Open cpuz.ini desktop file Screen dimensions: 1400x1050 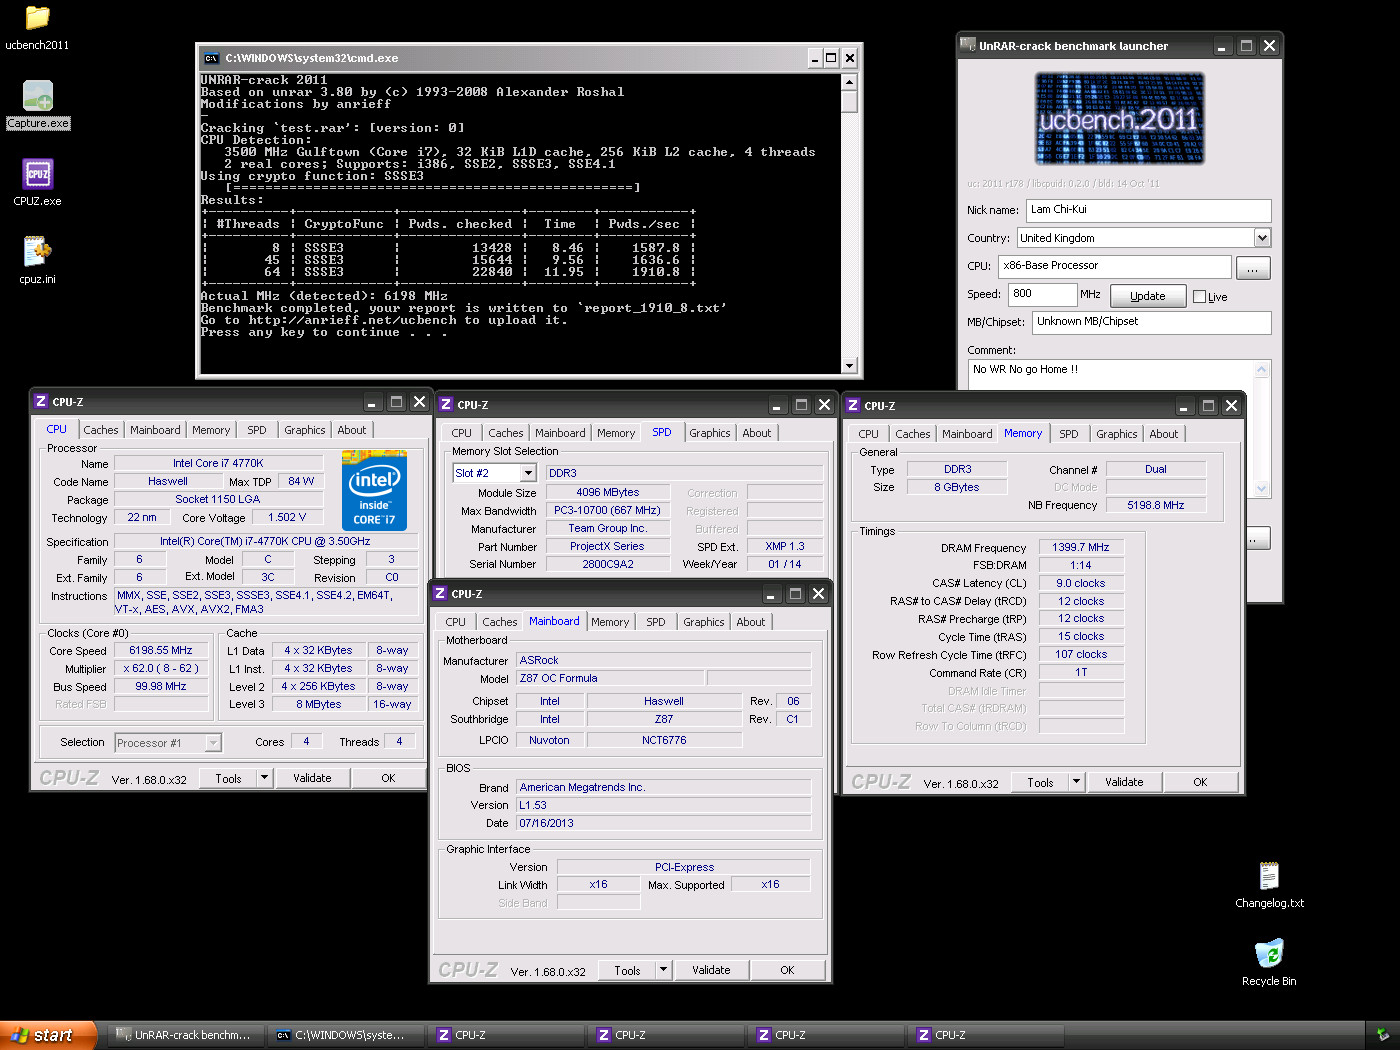[x=38, y=260]
